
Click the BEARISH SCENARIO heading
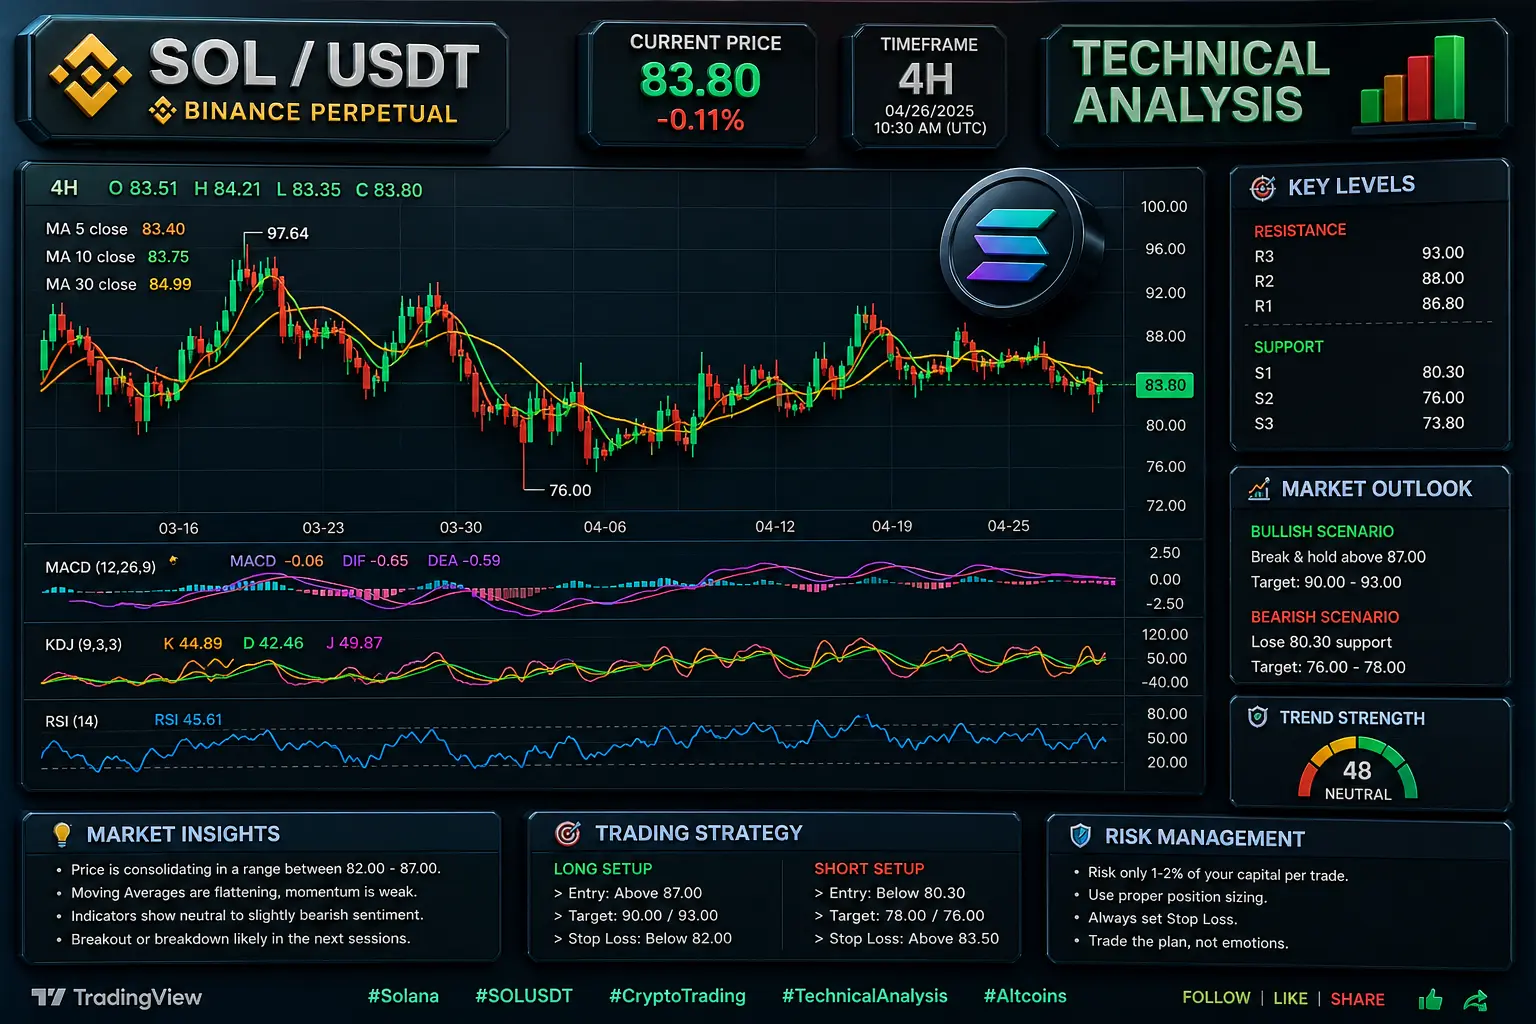click(x=1325, y=617)
